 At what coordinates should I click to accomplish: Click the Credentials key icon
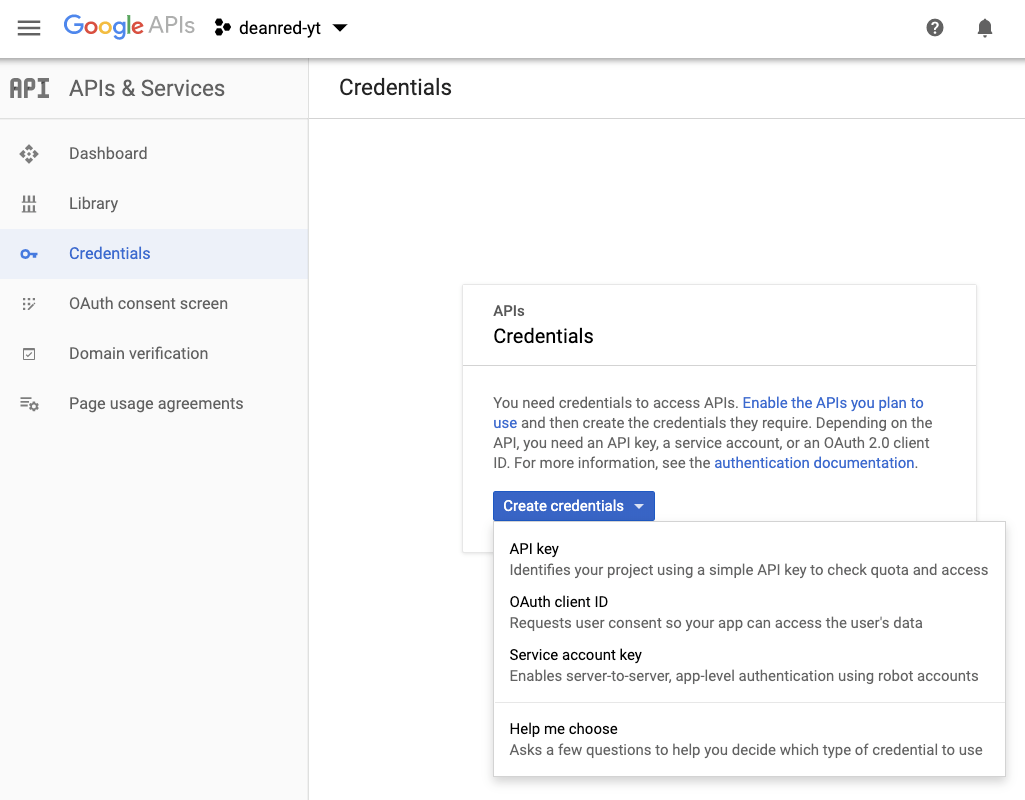[x=29, y=254]
